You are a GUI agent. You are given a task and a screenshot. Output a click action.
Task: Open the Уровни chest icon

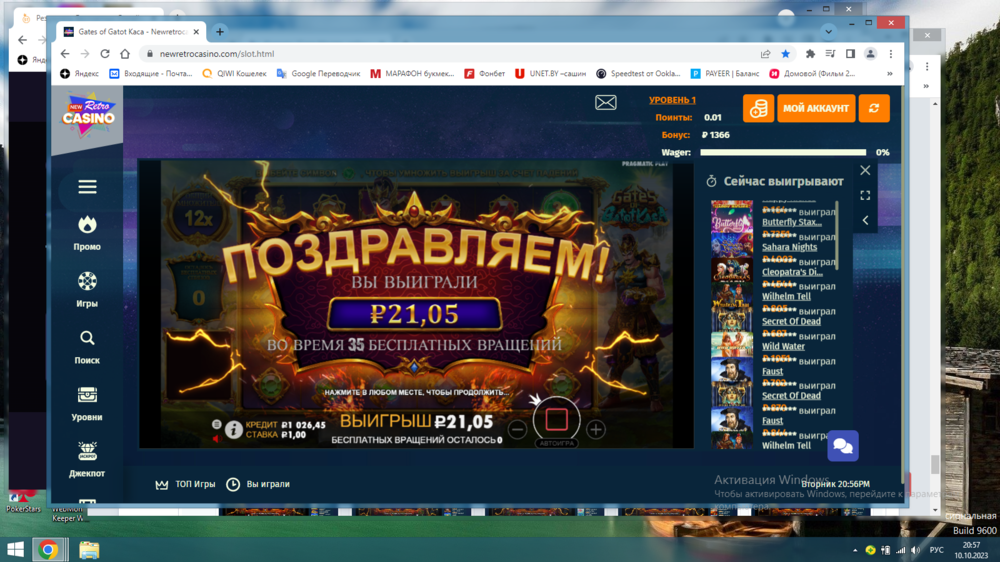coord(87,396)
